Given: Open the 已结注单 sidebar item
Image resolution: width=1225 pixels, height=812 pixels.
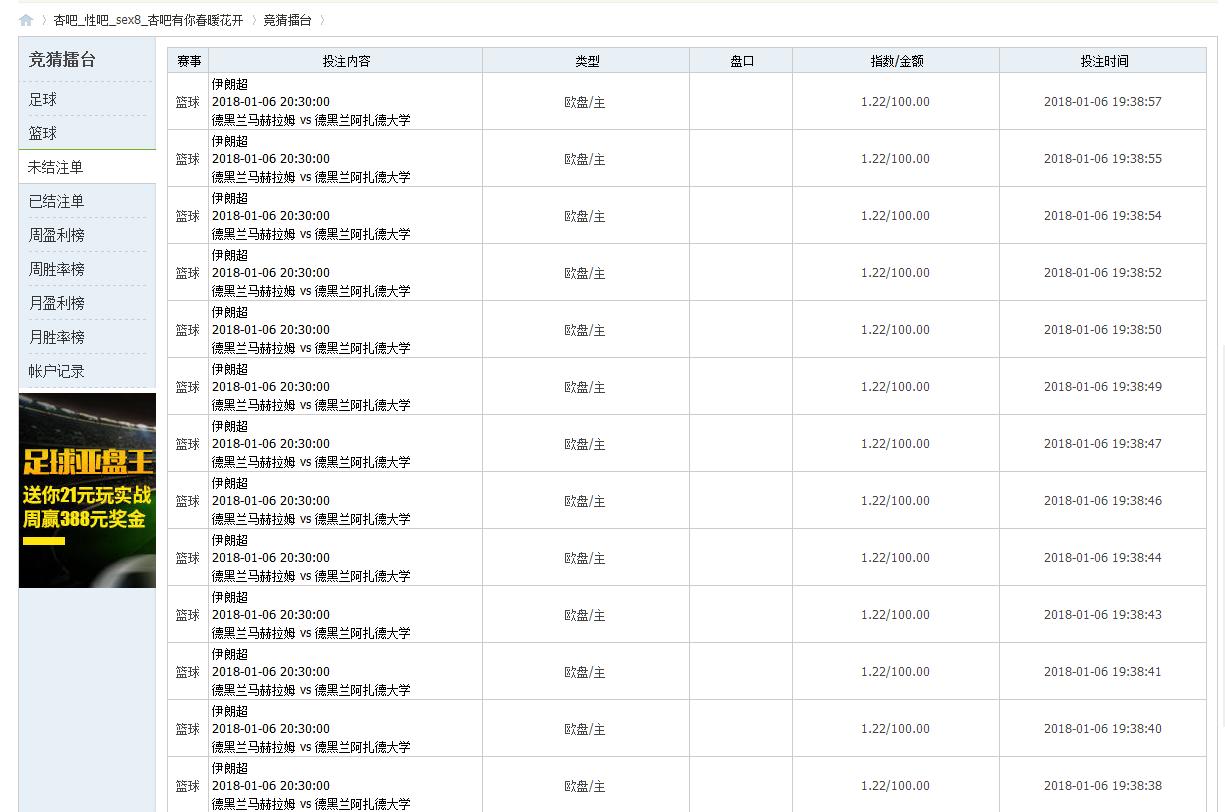Looking at the screenshot, I should click(x=57, y=202).
